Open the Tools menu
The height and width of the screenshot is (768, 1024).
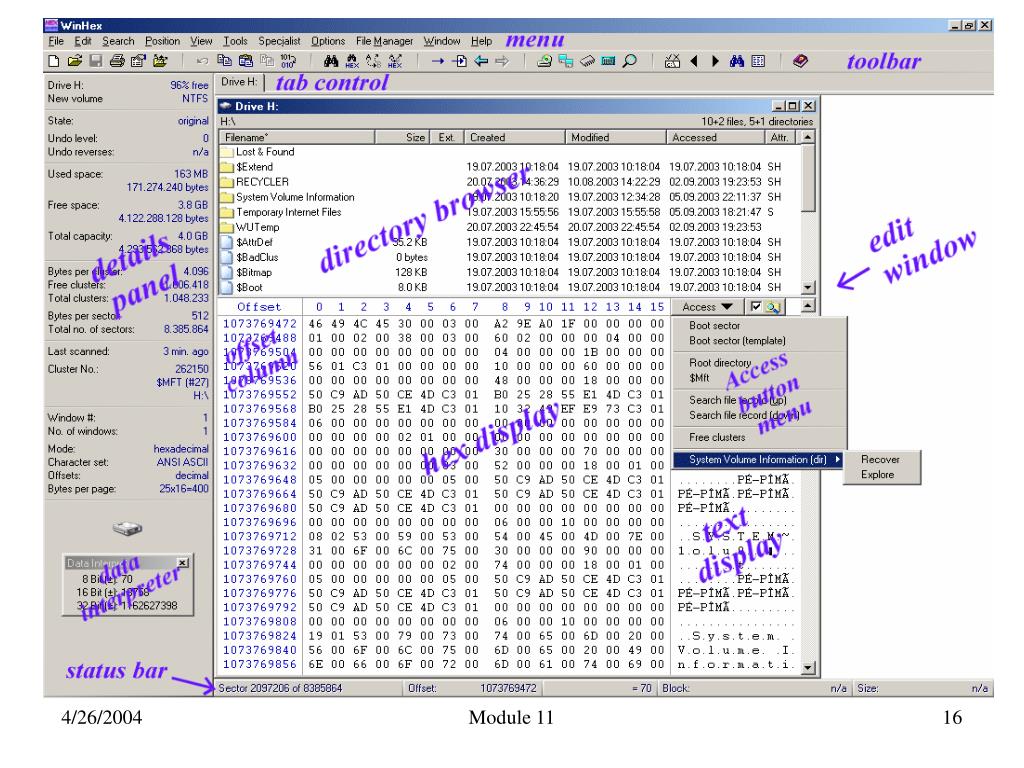tap(235, 40)
